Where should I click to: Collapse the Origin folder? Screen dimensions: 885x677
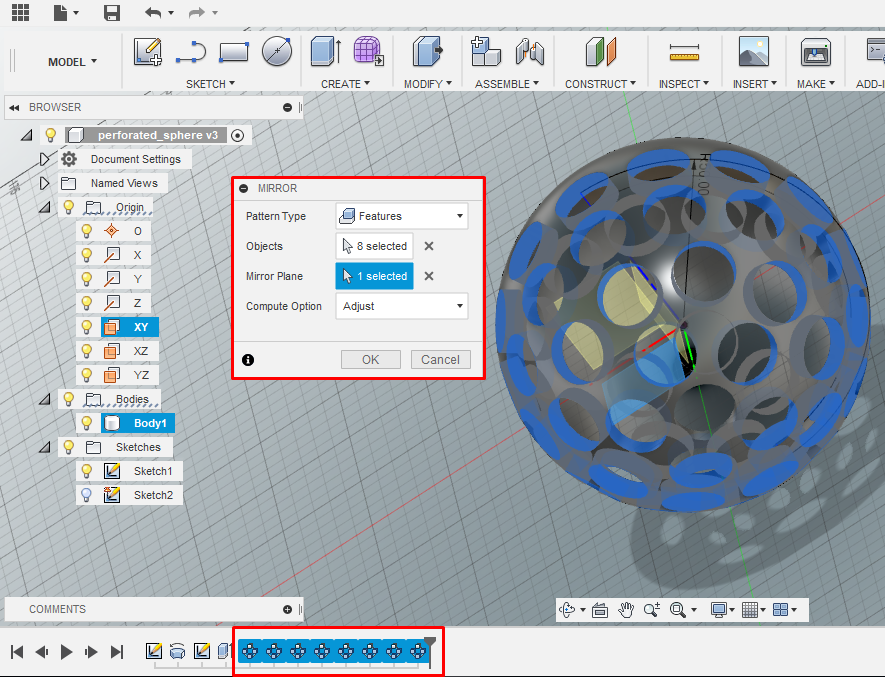point(45,208)
